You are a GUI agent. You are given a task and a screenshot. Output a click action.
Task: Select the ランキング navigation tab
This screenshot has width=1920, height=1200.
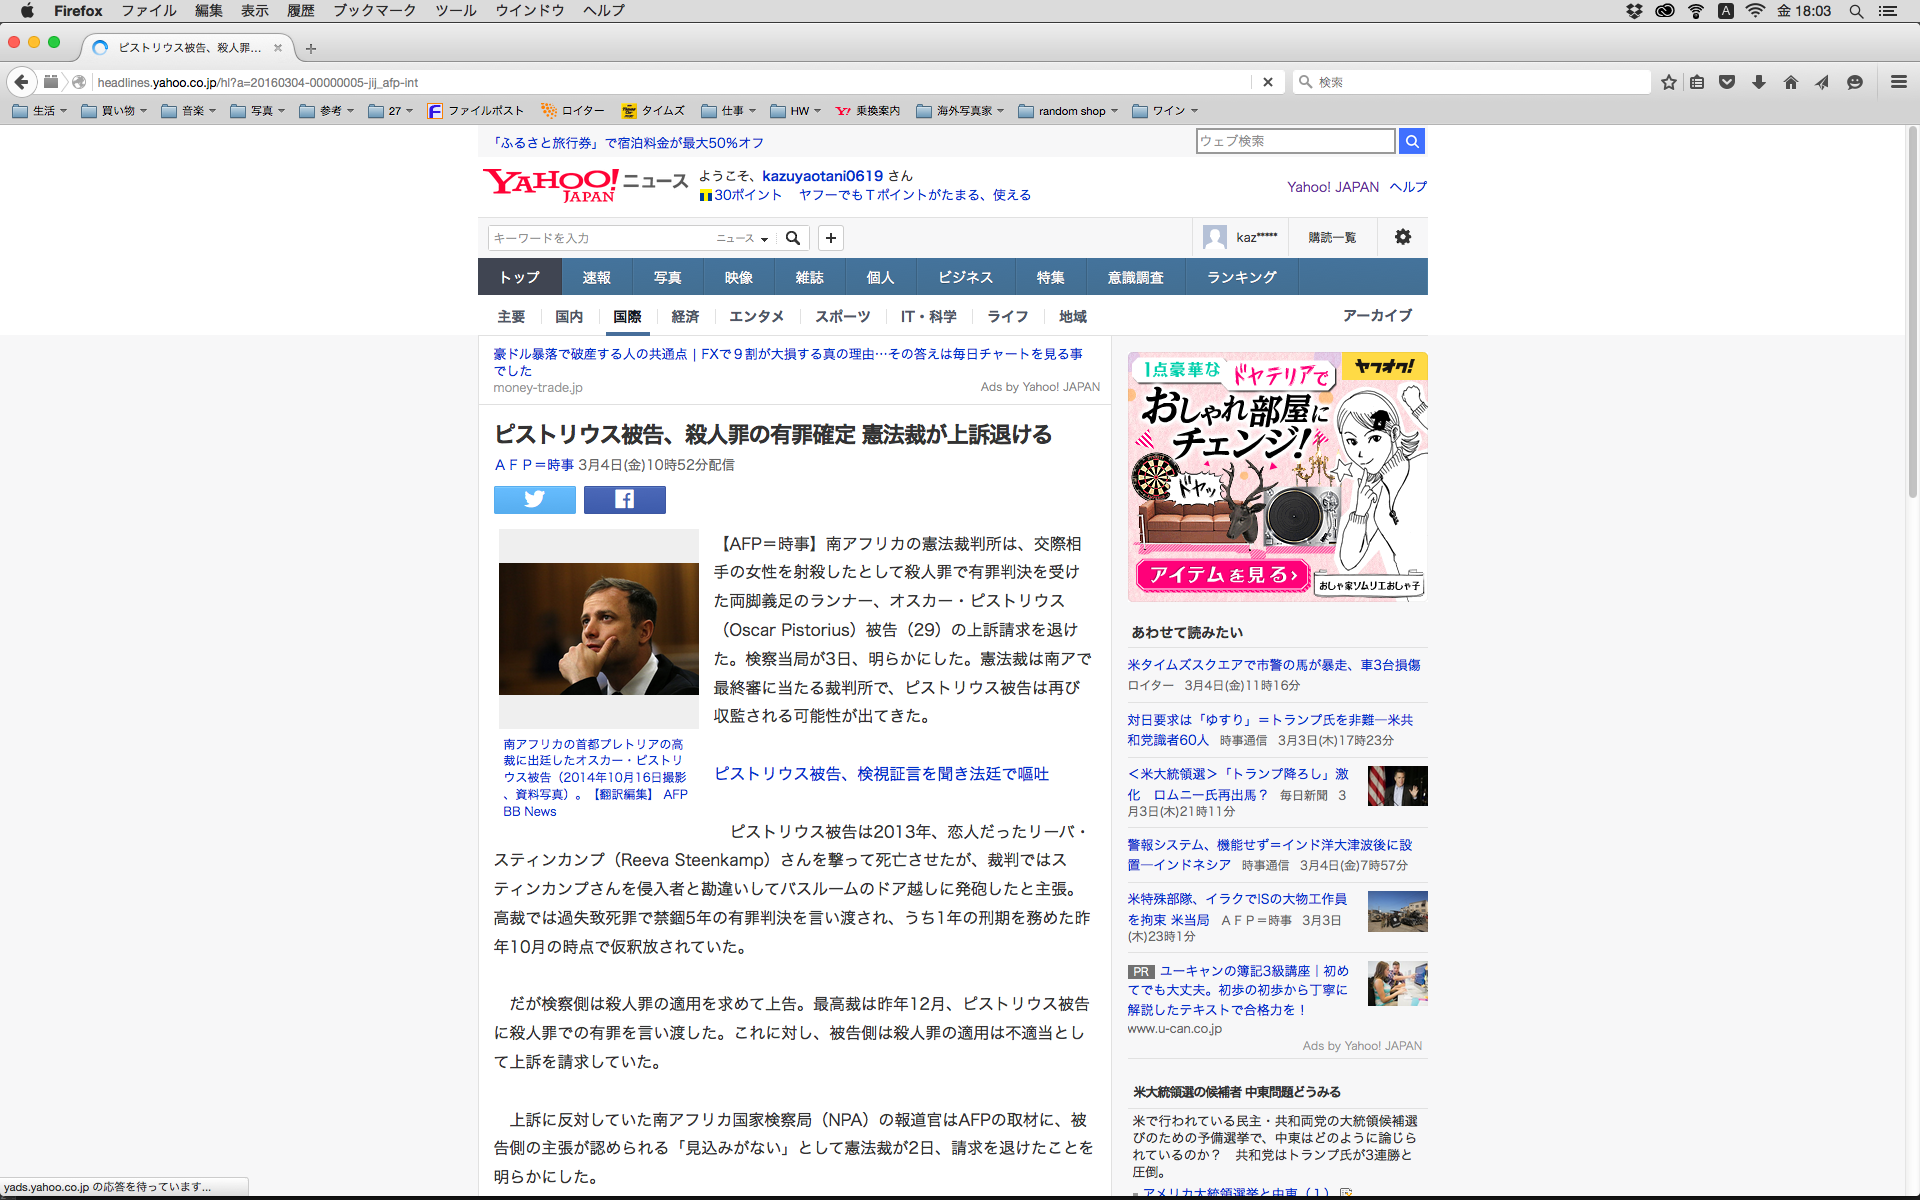pyautogui.click(x=1241, y=277)
